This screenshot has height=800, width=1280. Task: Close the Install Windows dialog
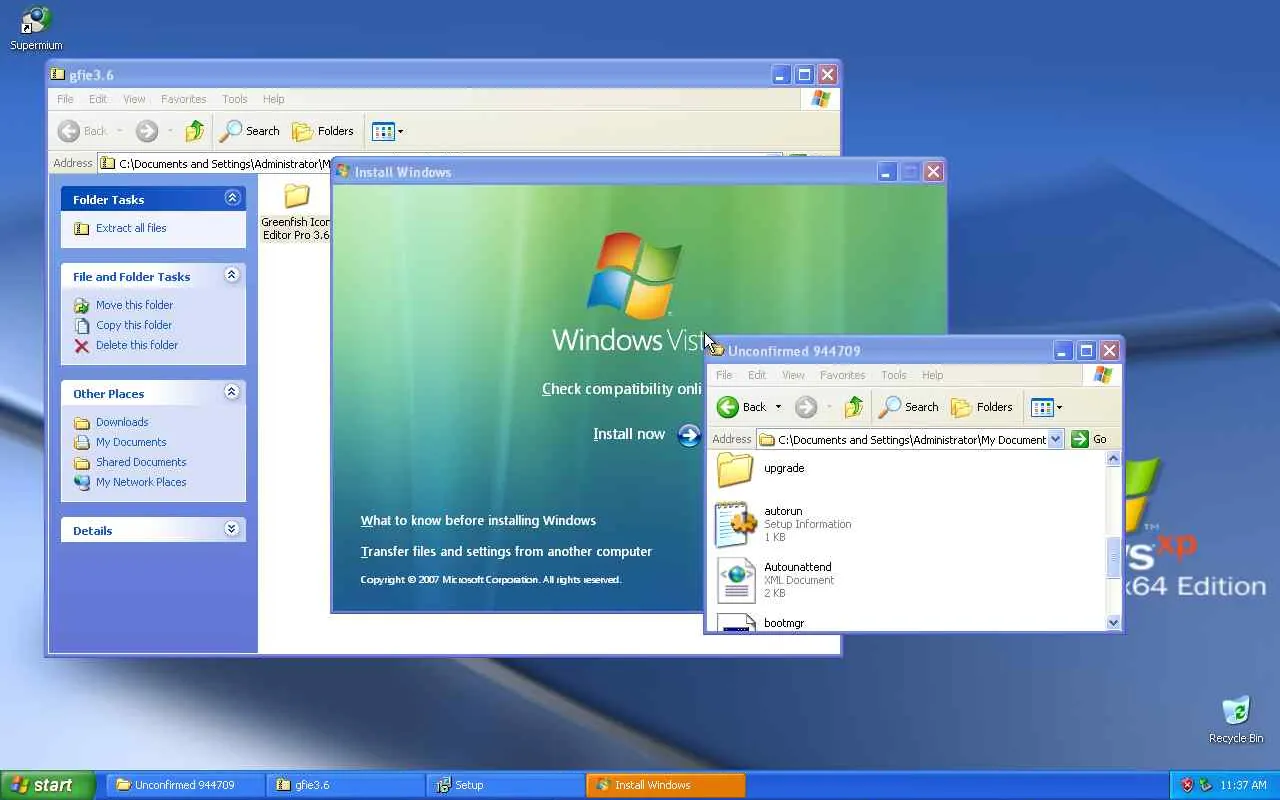pos(933,172)
